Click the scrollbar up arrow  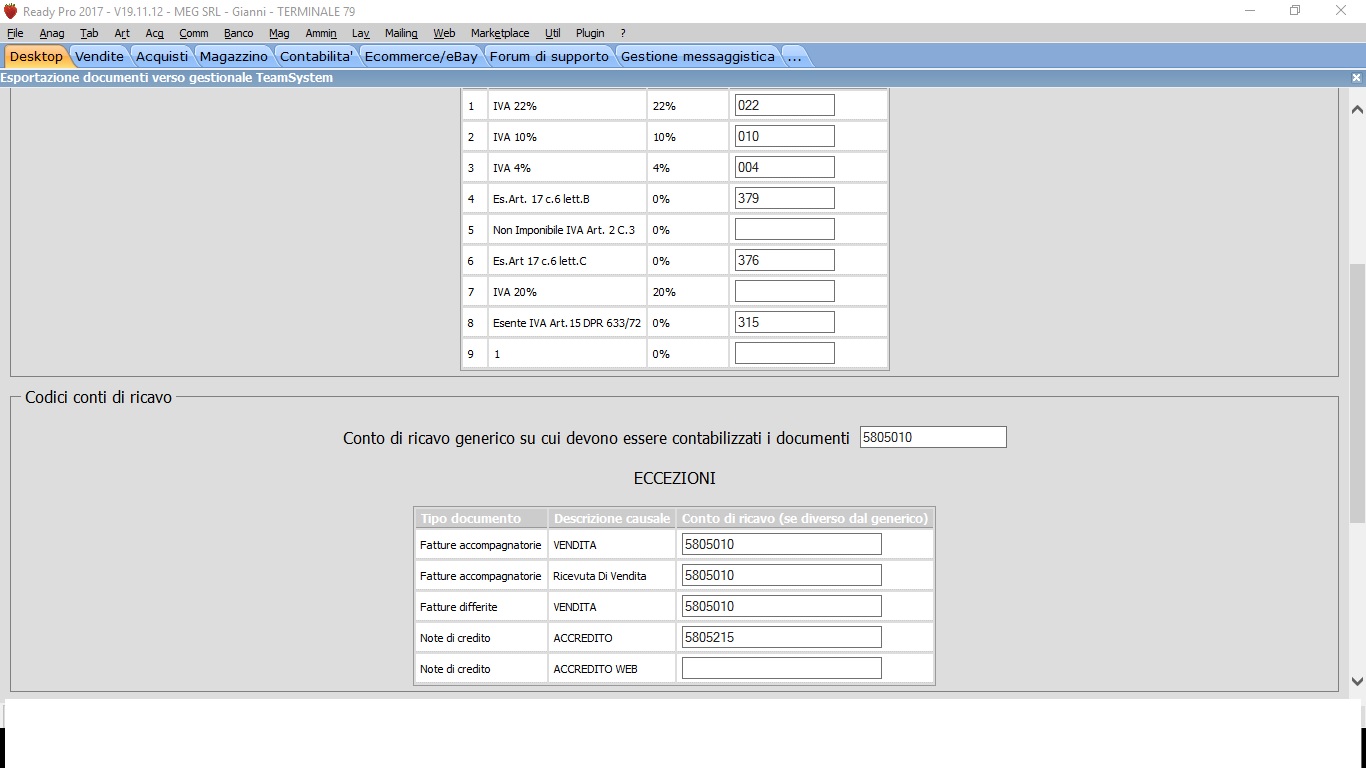1357,110
